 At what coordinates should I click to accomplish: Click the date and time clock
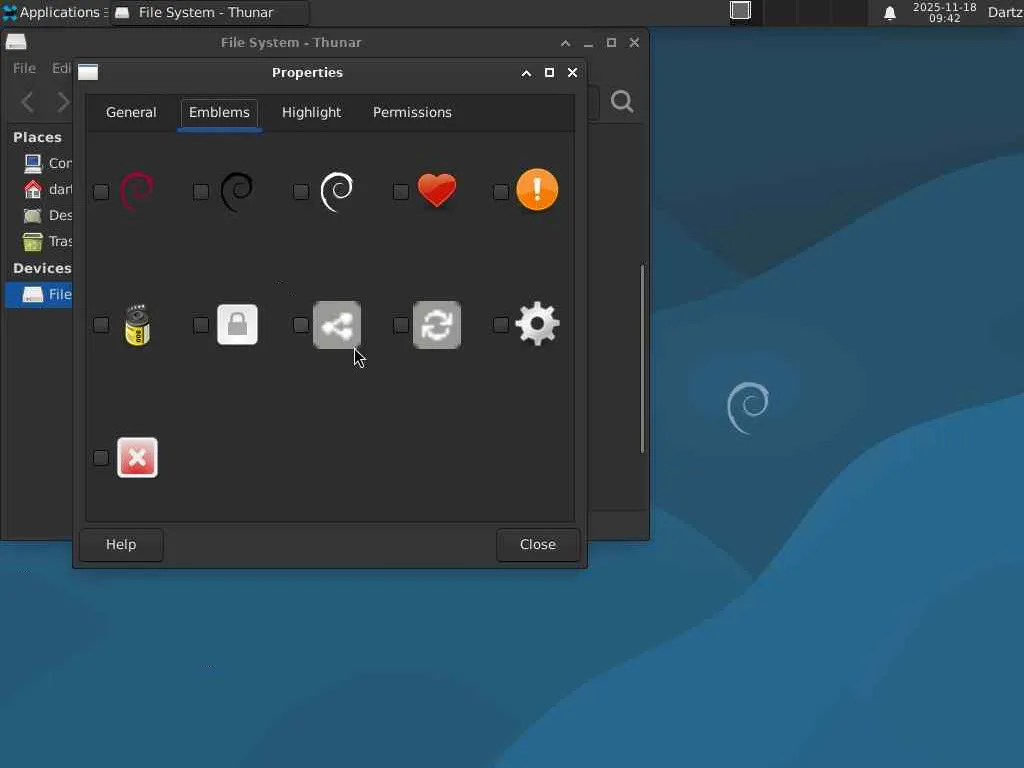(944, 12)
